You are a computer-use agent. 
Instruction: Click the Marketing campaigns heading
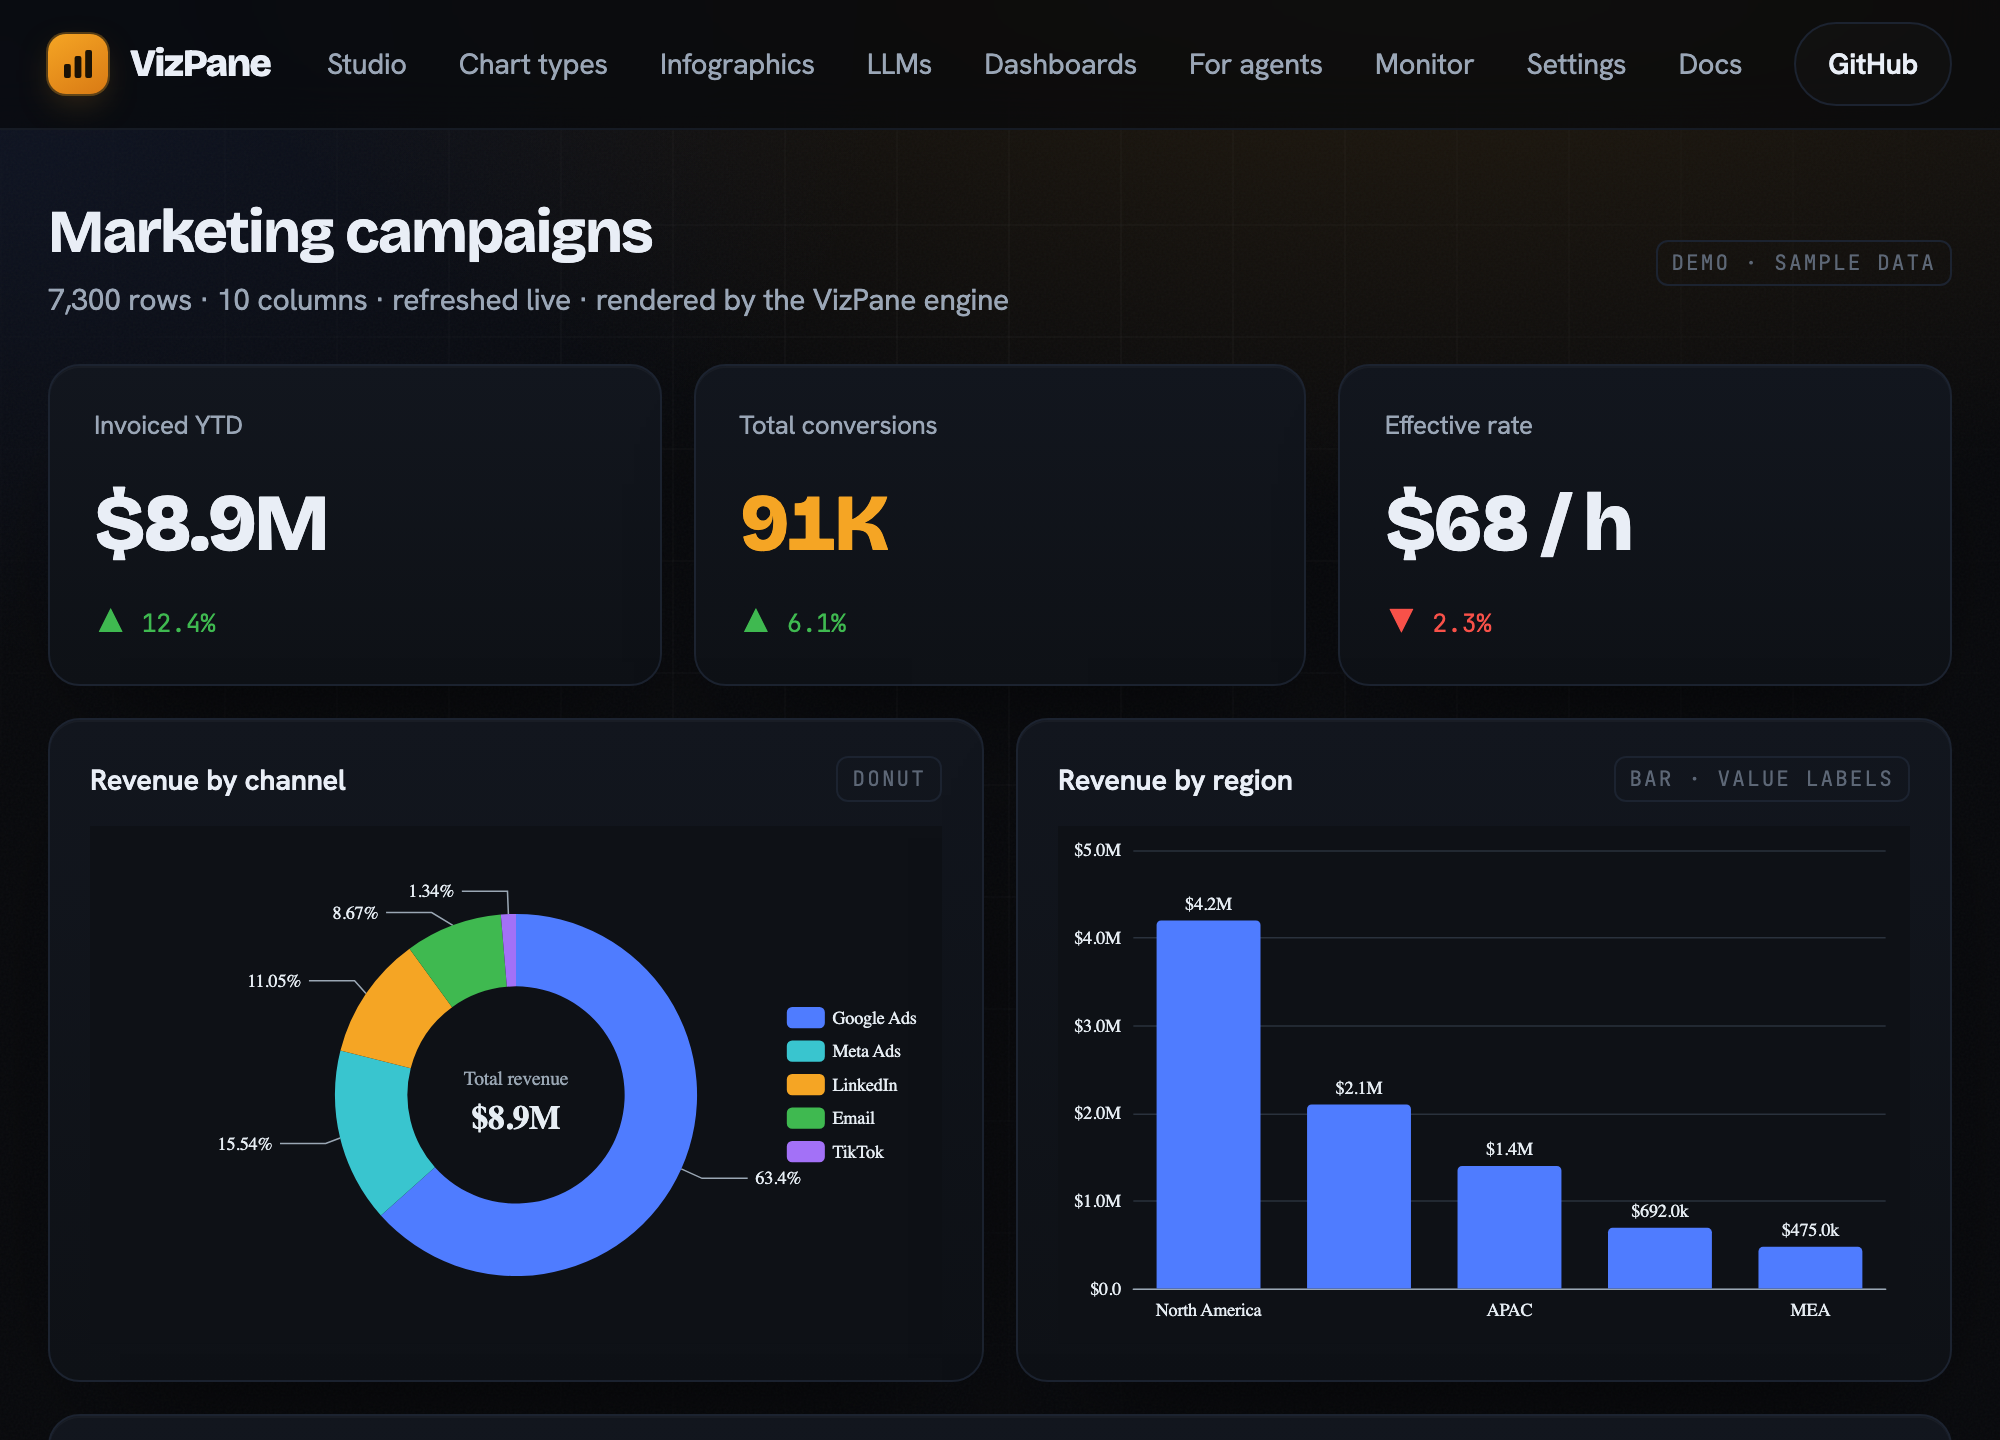pyautogui.click(x=351, y=232)
